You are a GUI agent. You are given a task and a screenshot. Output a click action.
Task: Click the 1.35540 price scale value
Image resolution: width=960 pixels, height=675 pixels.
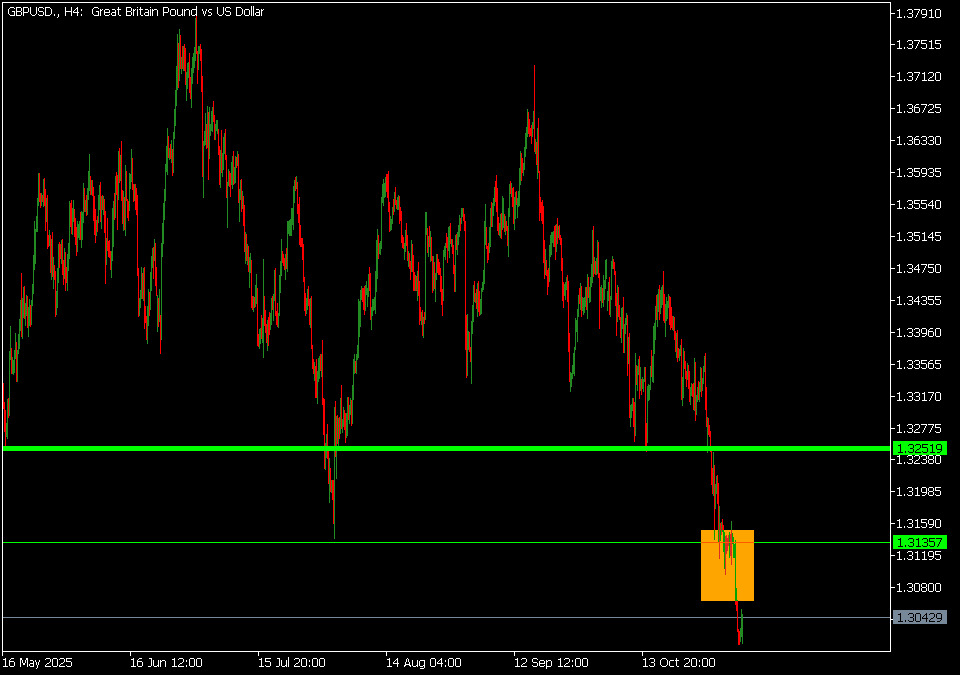[x=920, y=205]
